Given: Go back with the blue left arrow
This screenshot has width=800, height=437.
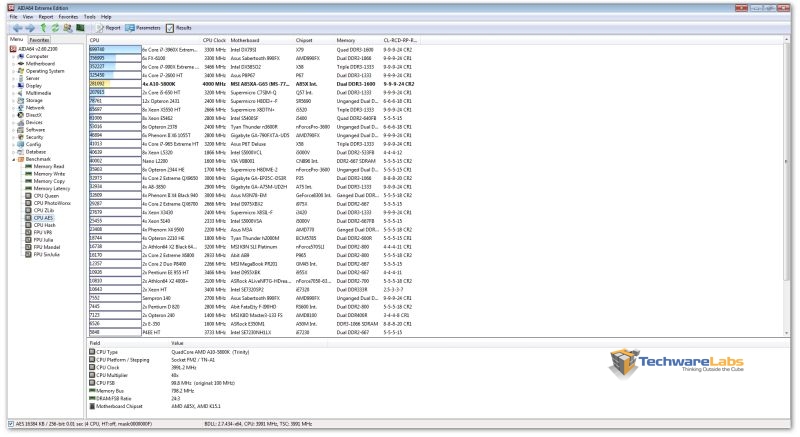Looking at the screenshot, I should pyautogui.click(x=17, y=28).
